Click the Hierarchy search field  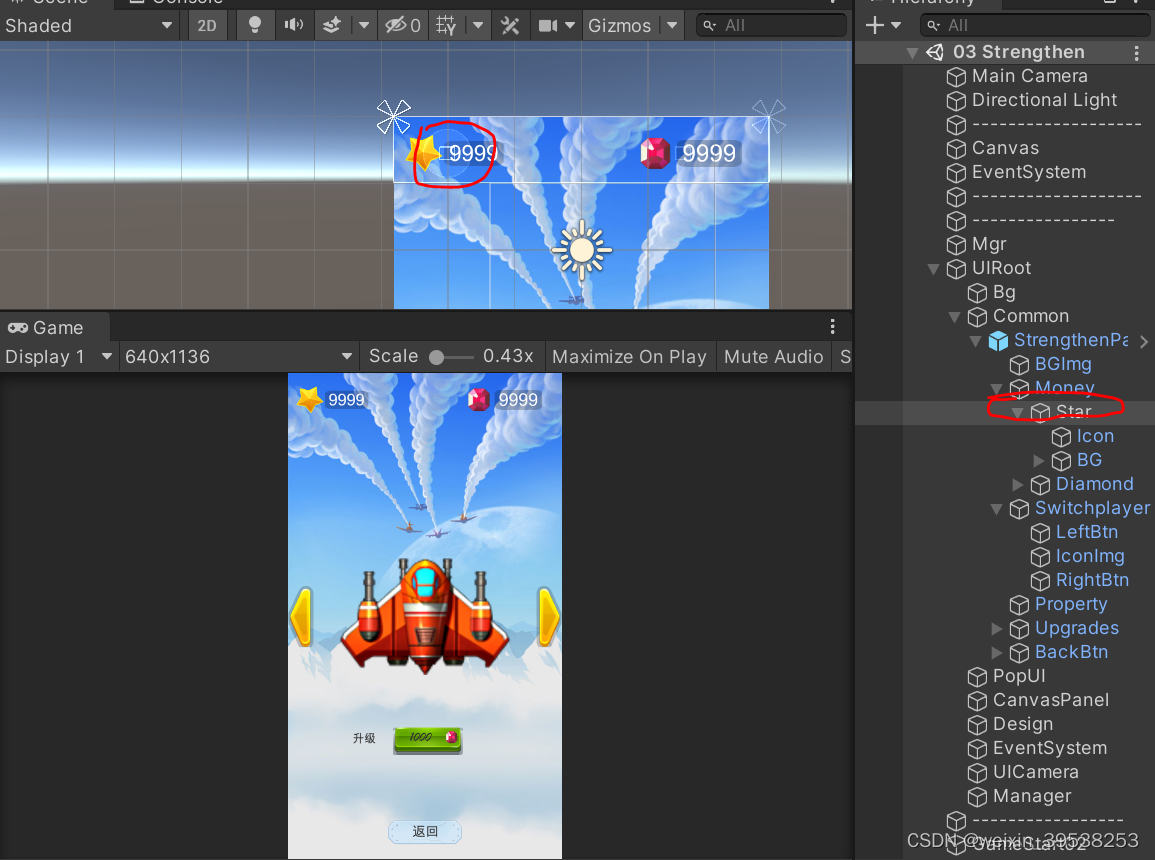[1035, 26]
